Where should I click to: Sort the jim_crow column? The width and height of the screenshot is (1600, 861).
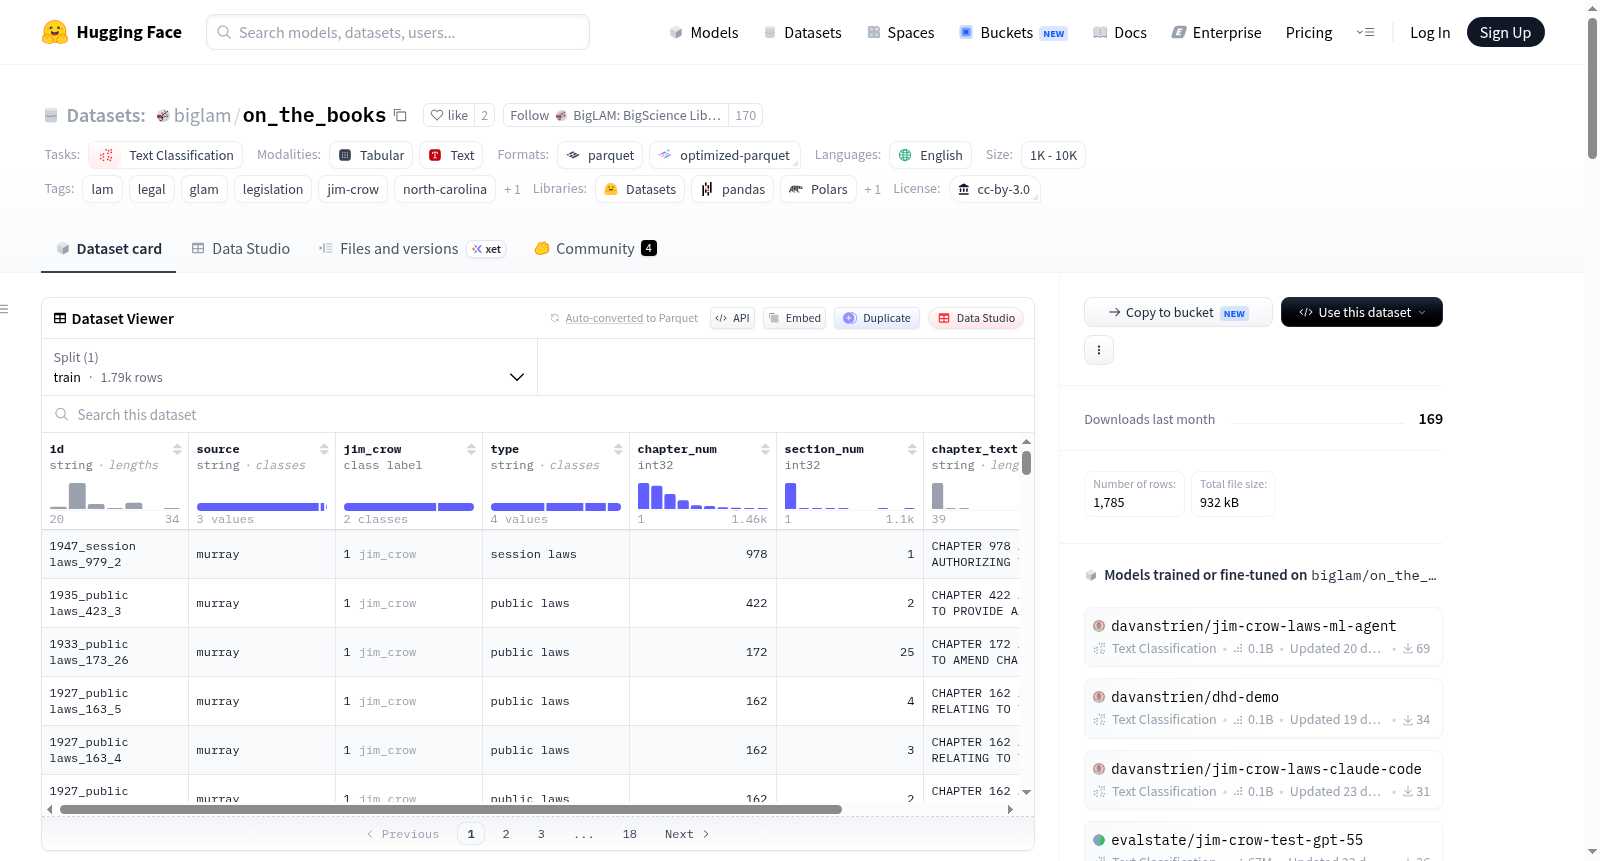471,449
